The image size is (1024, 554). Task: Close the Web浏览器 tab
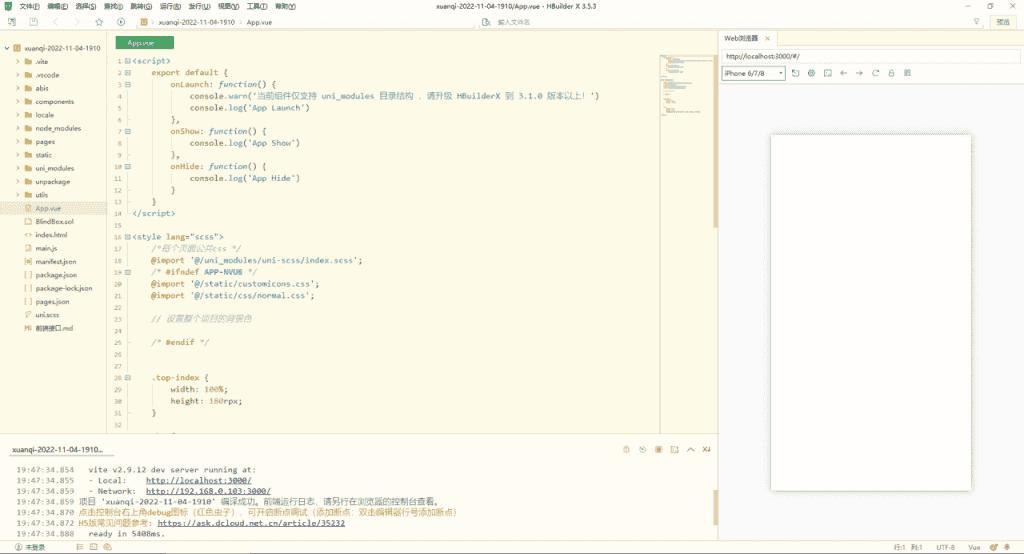[767, 39]
